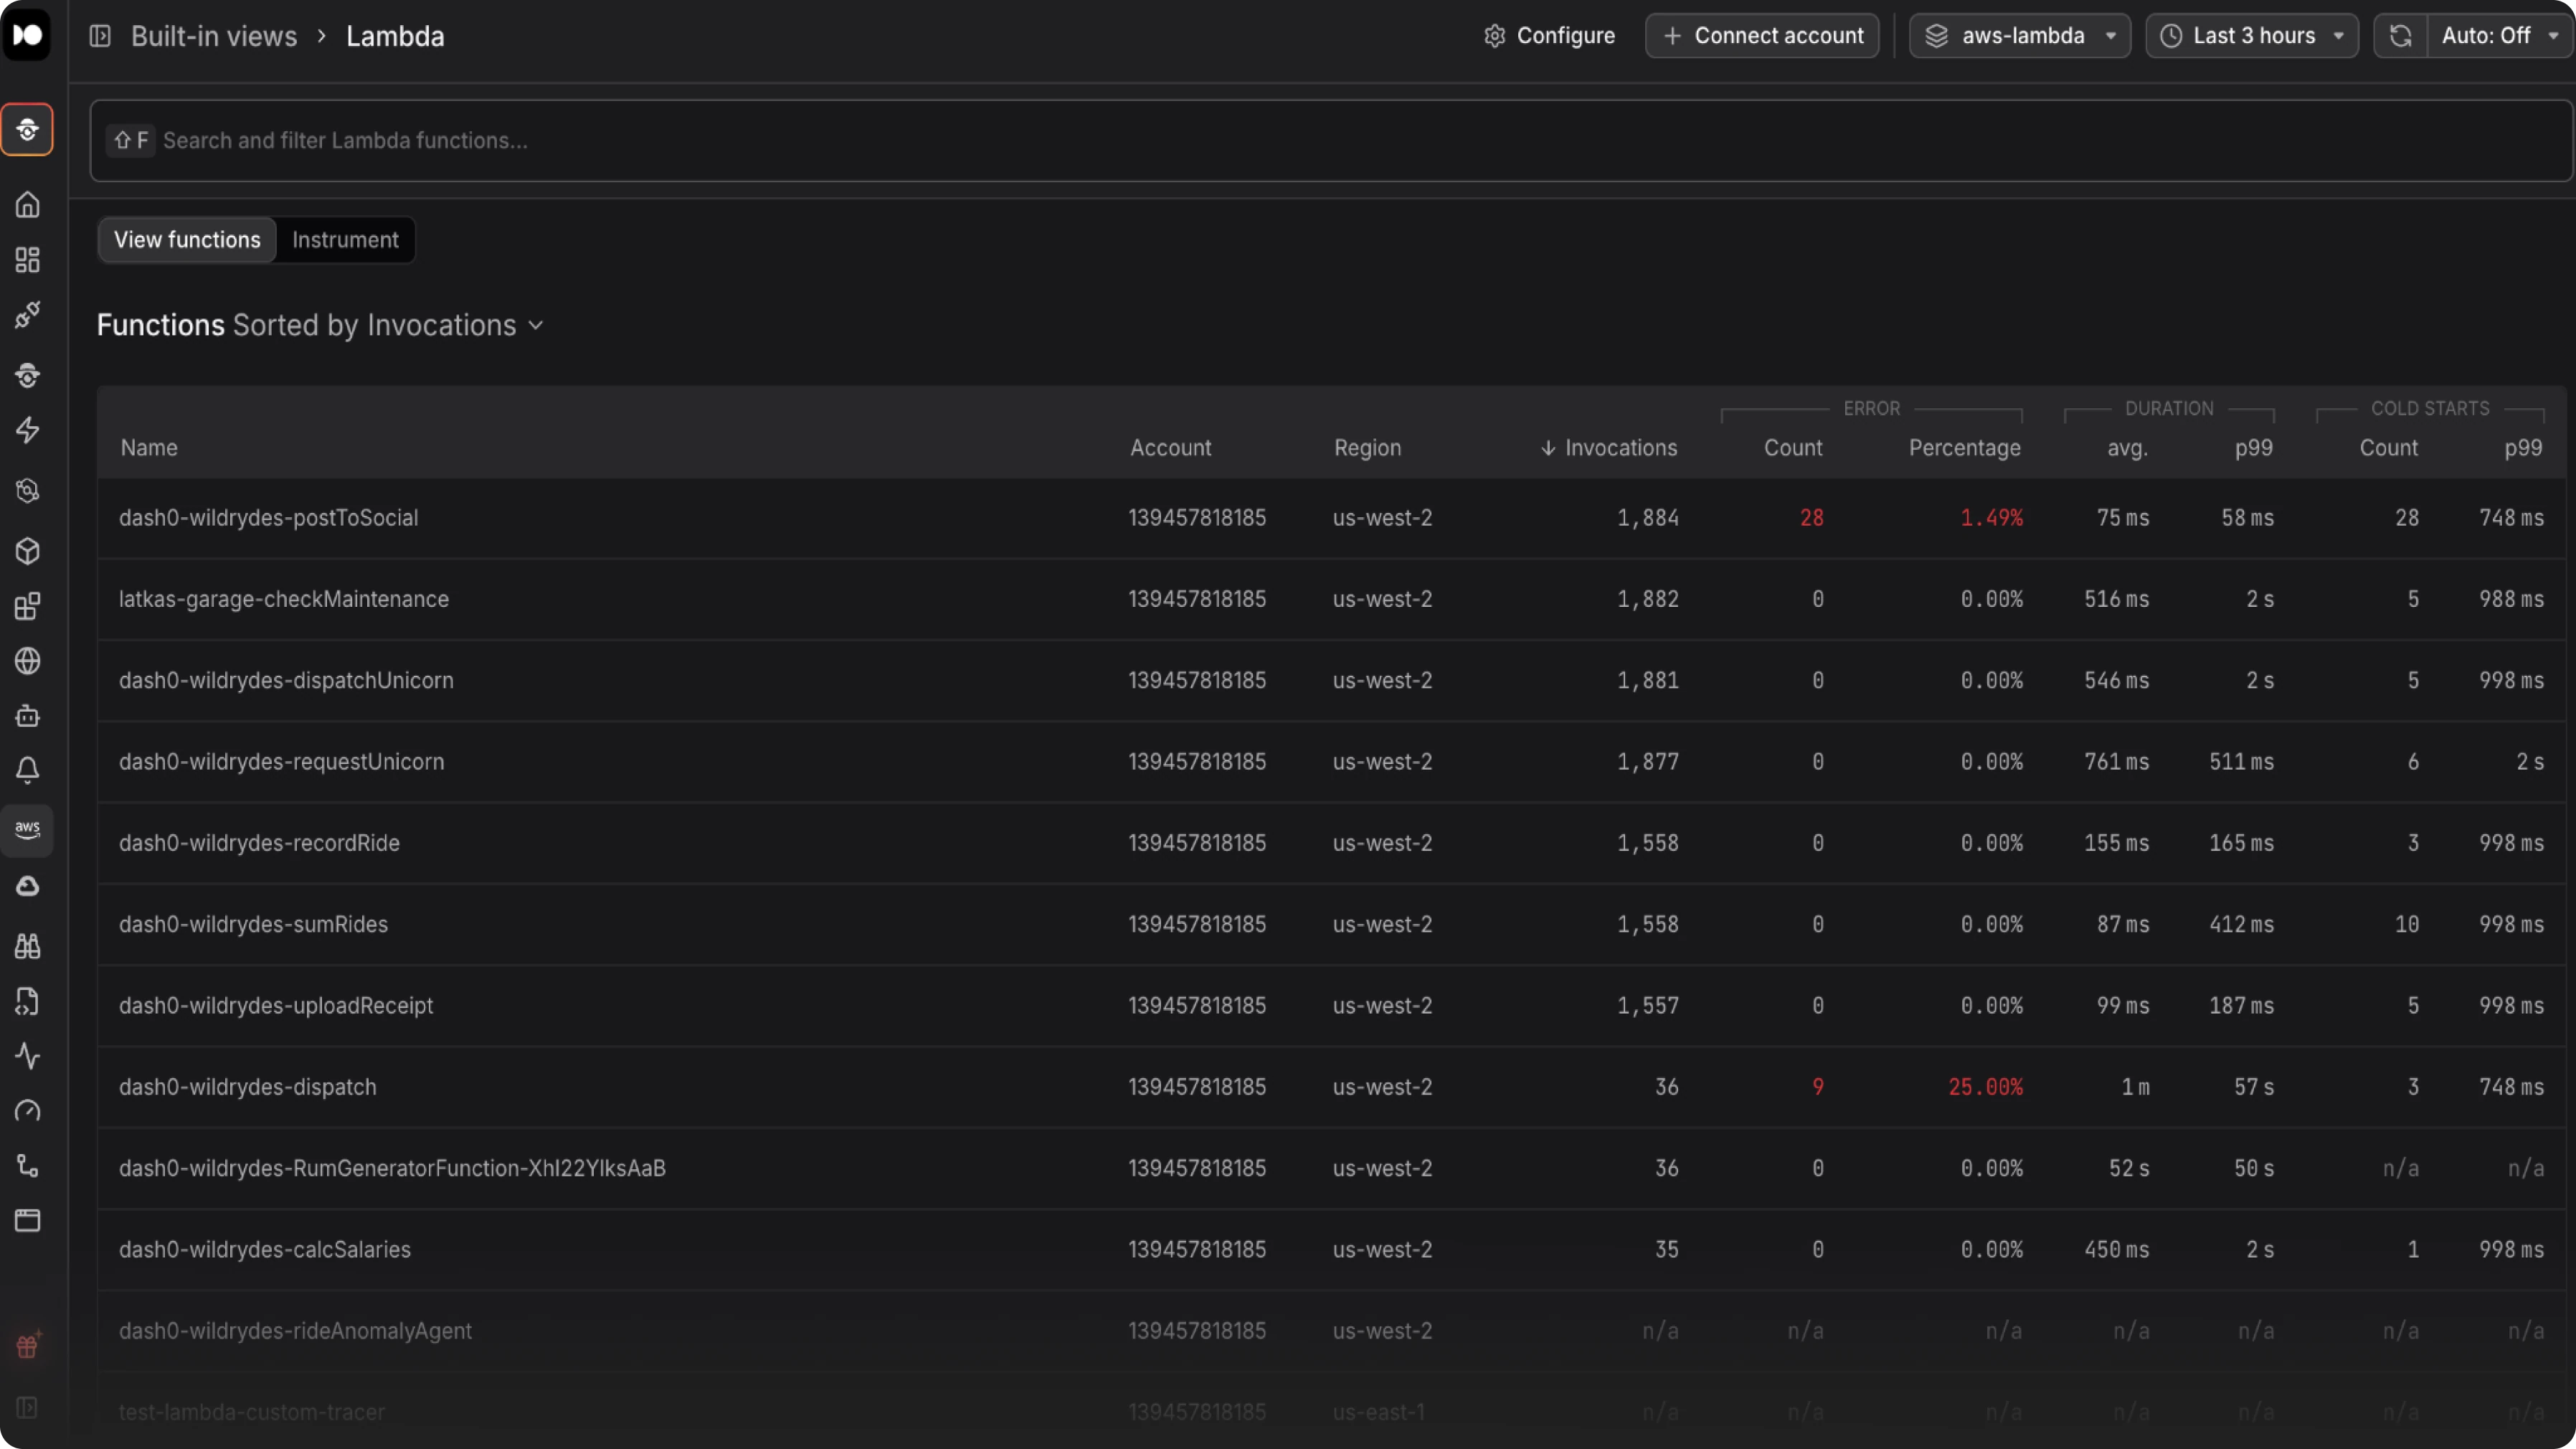Open the route path icon in sidebar
The image size is (2576, 1449).
point(27,1166)
